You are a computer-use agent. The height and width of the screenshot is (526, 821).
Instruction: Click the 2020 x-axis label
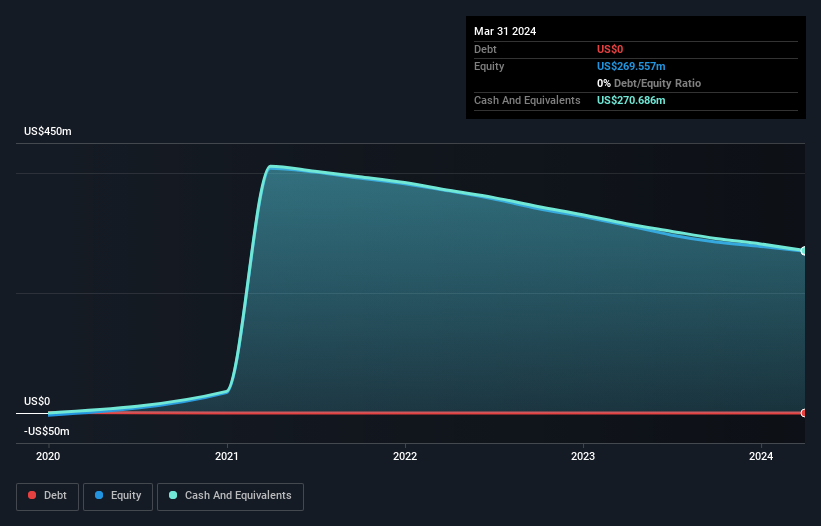[x=48, y=456]
